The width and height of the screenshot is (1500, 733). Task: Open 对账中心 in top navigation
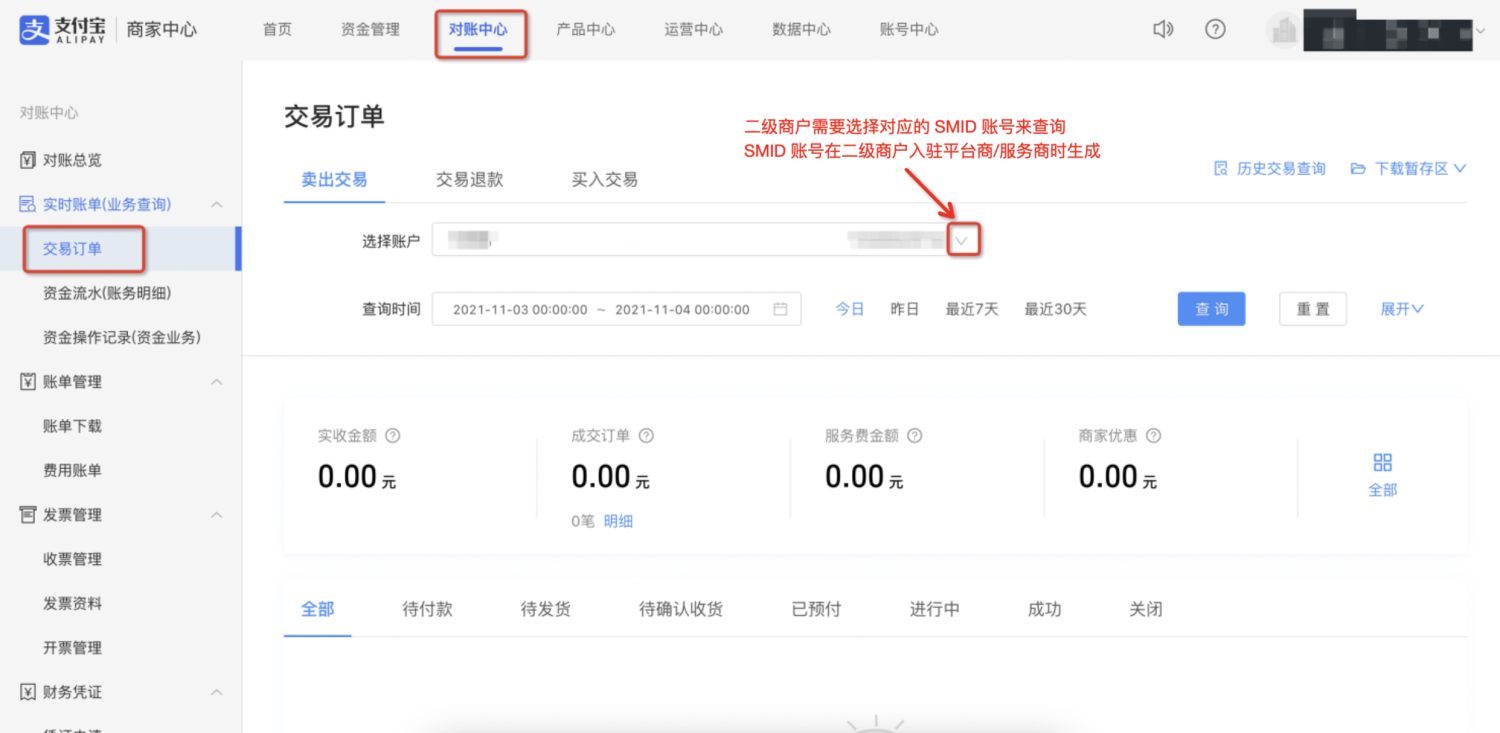point(478,30)
